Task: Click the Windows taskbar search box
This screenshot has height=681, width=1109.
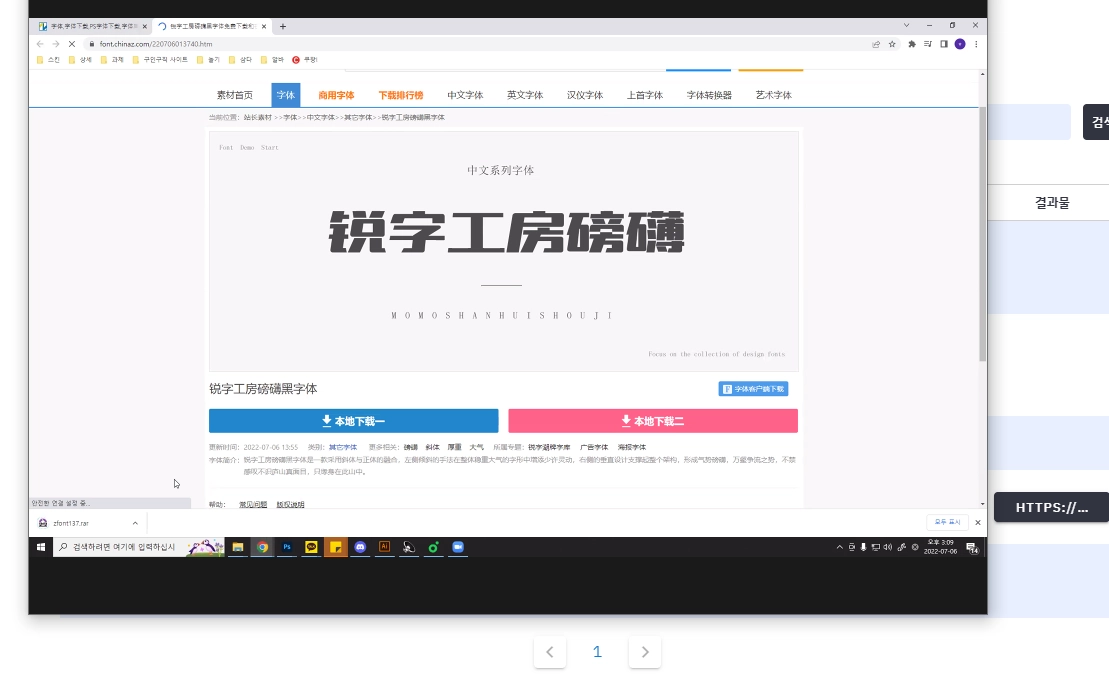Action: click(x=139, y=547)
